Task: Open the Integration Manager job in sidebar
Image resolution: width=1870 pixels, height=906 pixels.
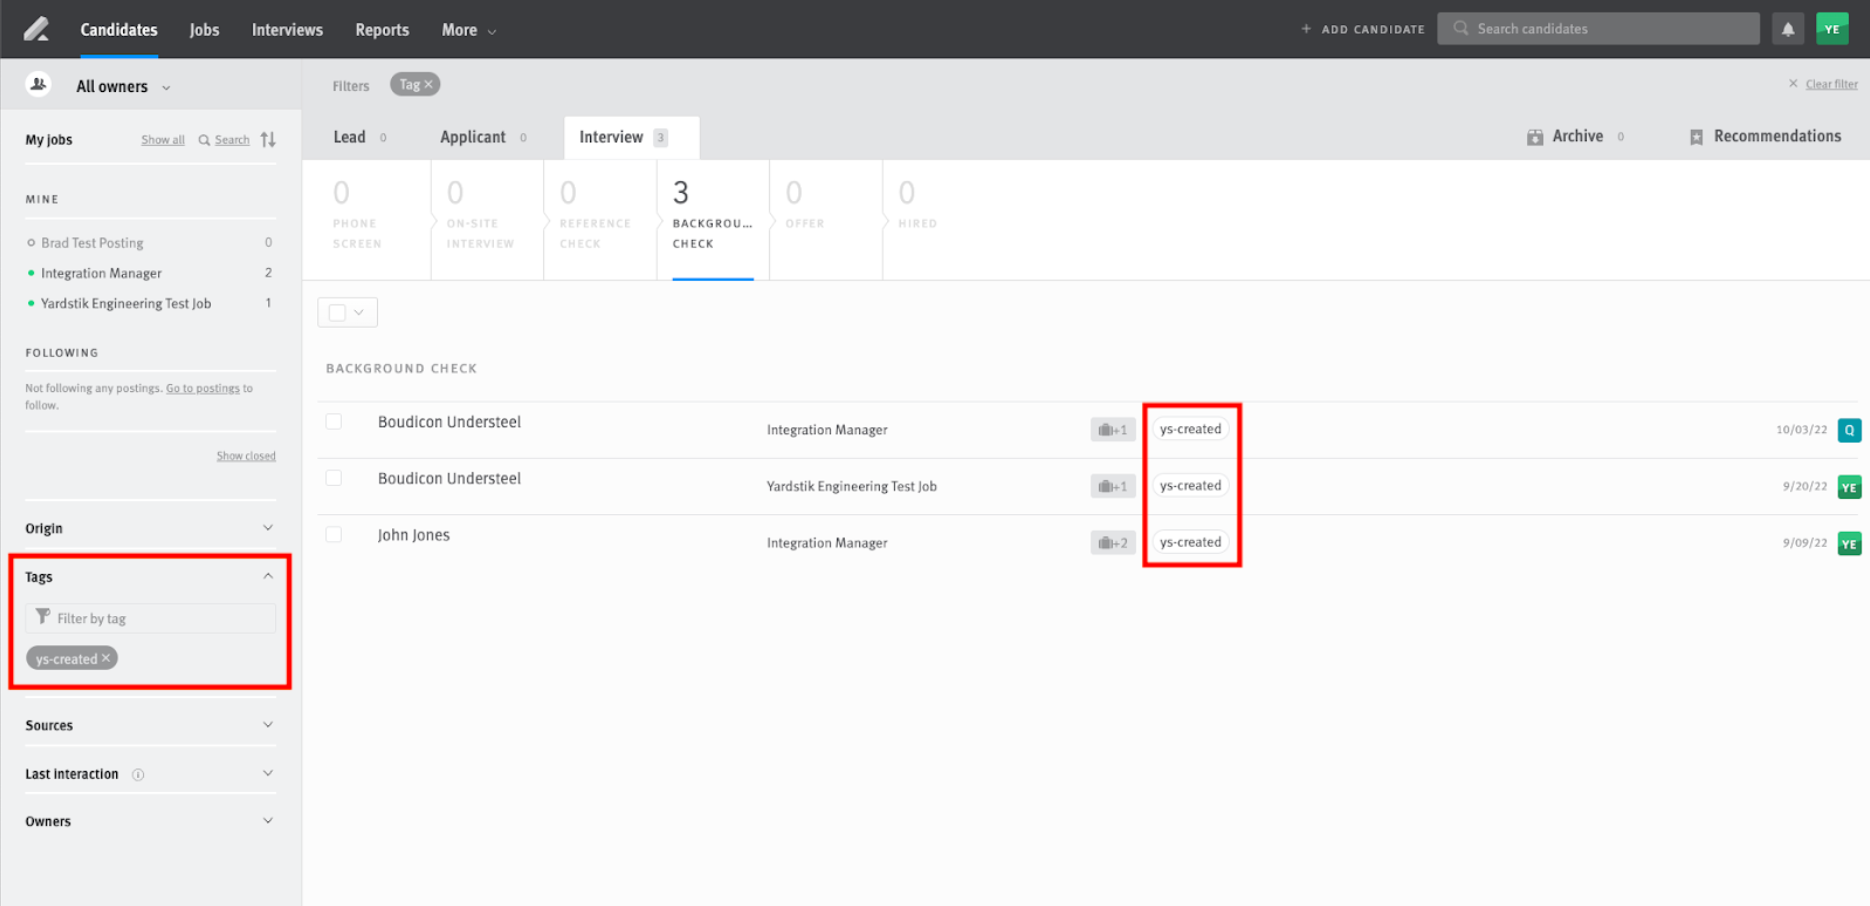Action: tap(101, 273)
